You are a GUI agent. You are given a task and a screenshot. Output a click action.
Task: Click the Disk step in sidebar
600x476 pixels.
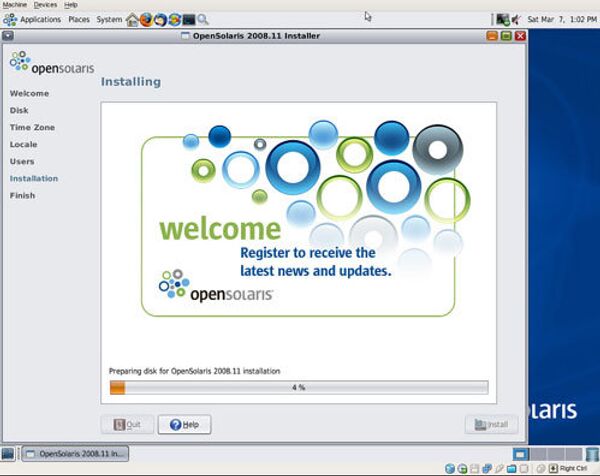(19, 110)
